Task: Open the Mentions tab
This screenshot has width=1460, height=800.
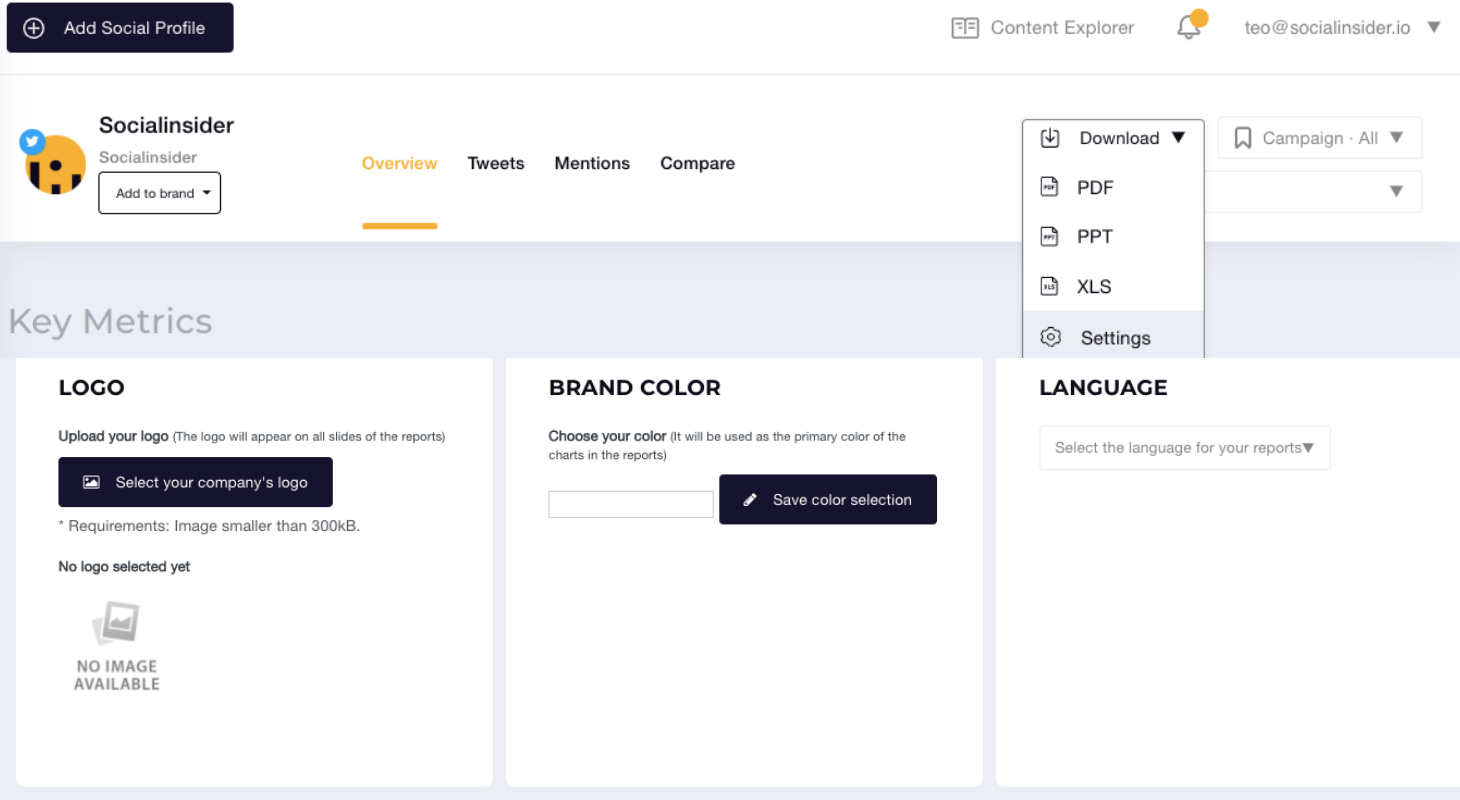Action: tap(592, 163)
